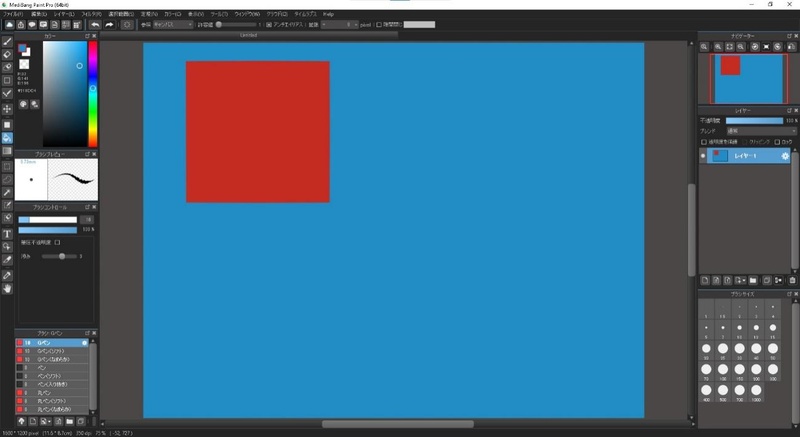This screenshot has width=800, height=437.
Task: Select the Gペン(ソフト) brush
Action: click(x=52, y=351)
